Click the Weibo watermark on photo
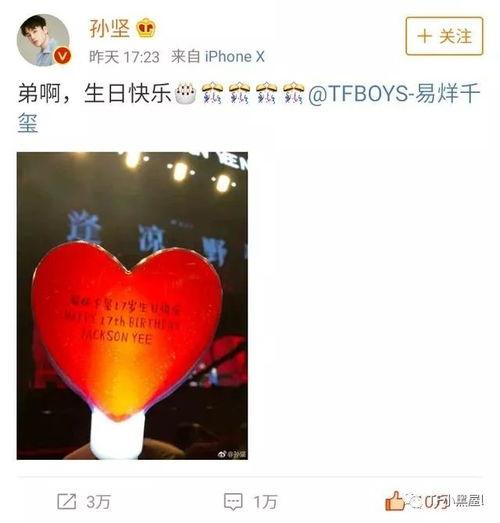500x523 pixels. click(232, 454)
